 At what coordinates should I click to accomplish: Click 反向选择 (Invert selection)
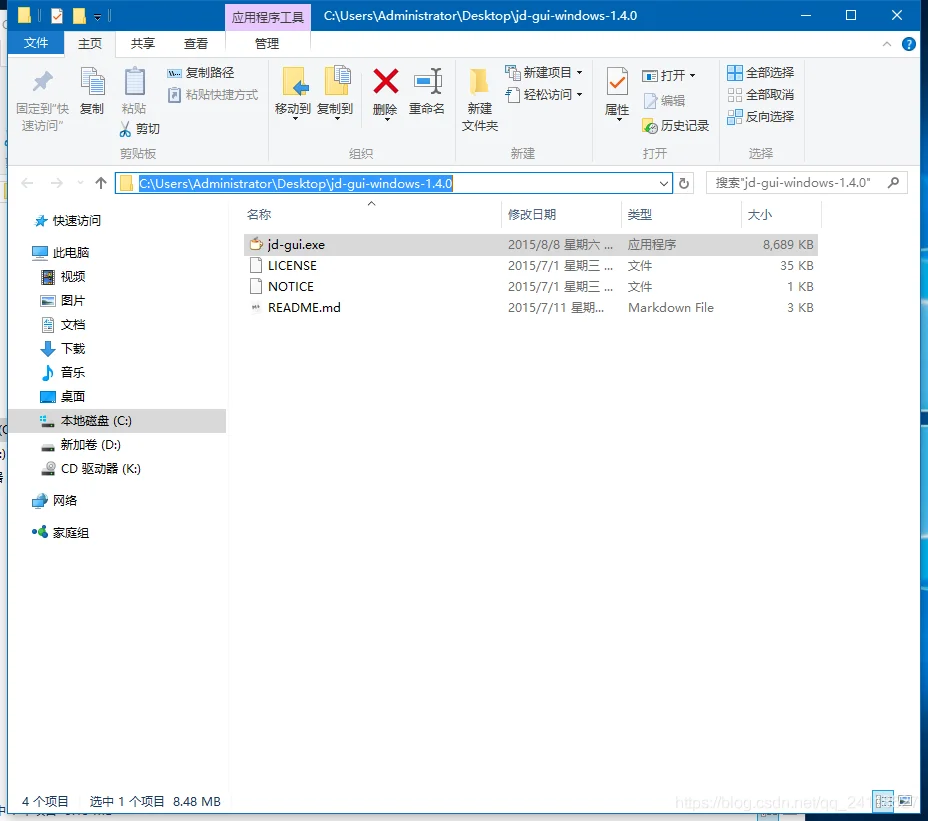click(761, 117)
